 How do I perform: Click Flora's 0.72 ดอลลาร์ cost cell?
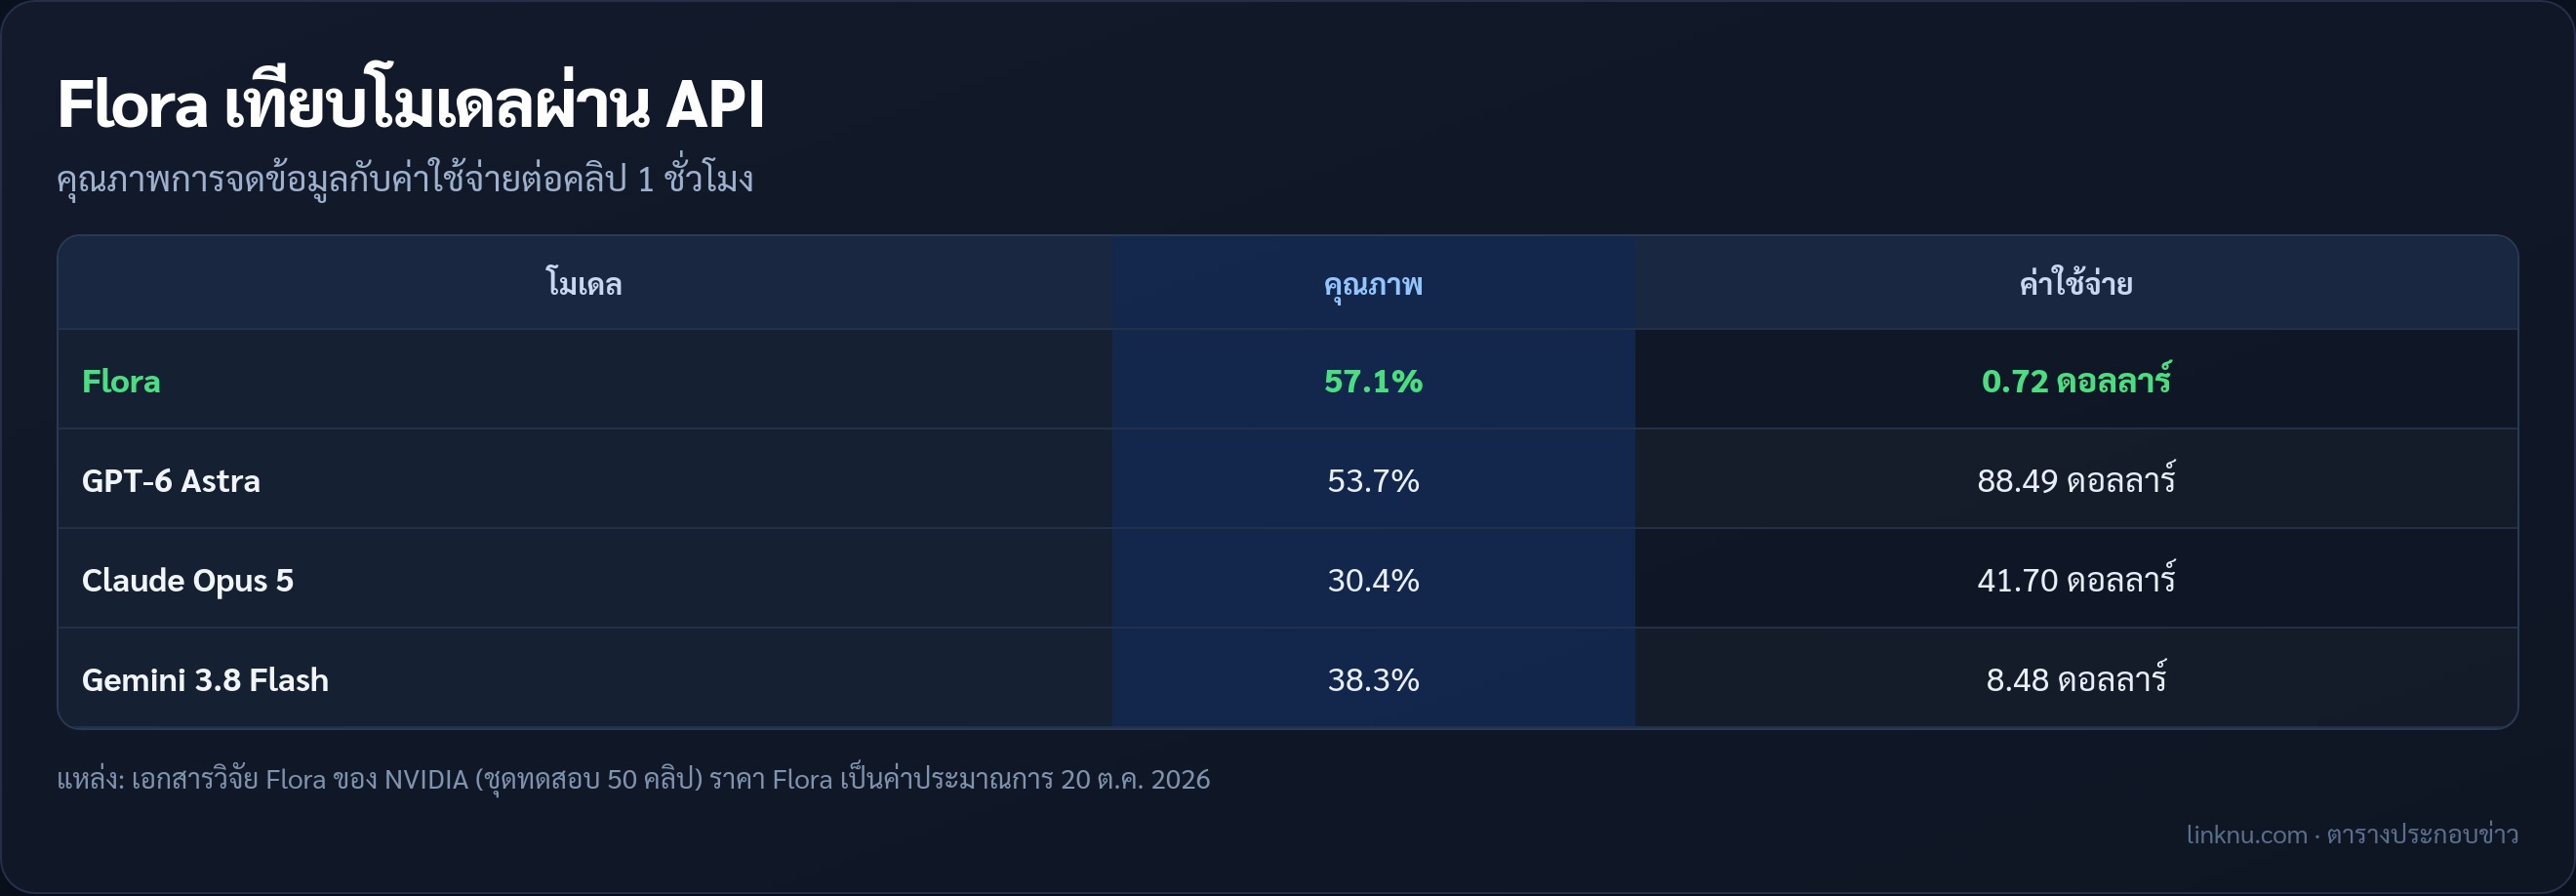pos(2076,380)
